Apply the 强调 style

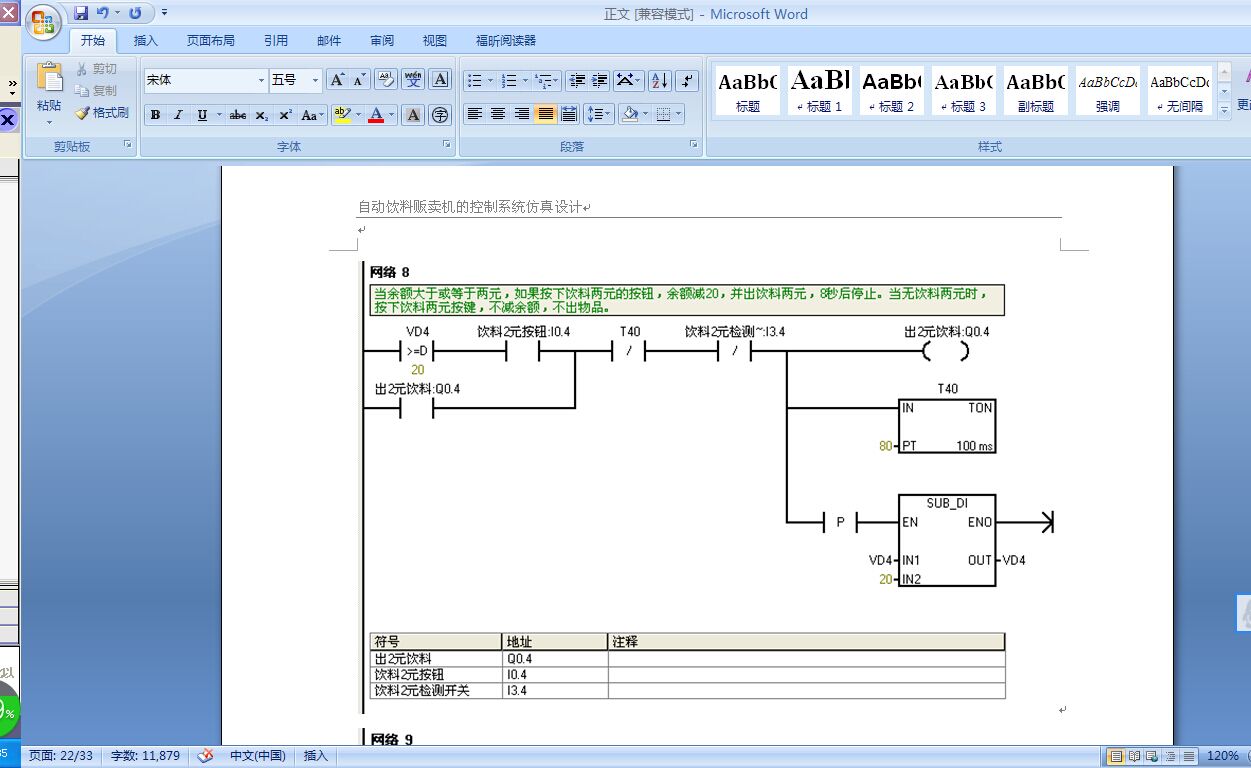click(1107, 91)
